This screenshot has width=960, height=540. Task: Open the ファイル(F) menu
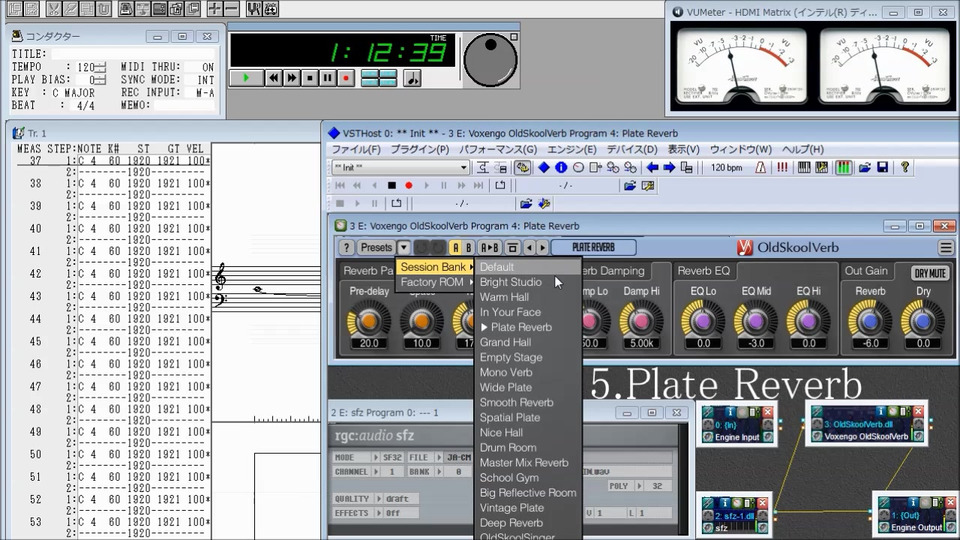(356, 149)
